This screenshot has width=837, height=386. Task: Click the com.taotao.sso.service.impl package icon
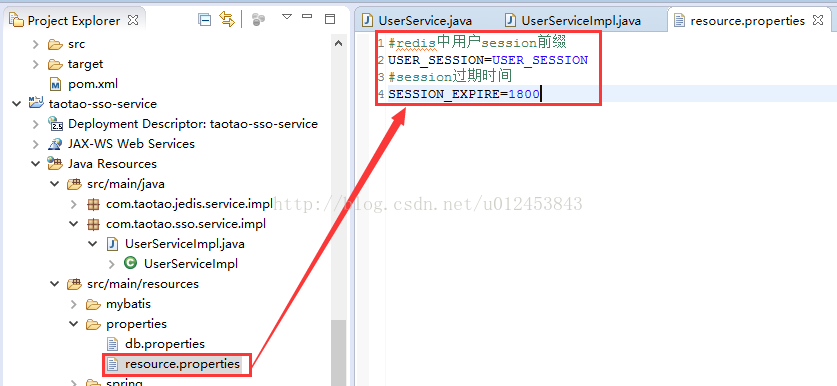pyautogui.click(x=93, y=224)
